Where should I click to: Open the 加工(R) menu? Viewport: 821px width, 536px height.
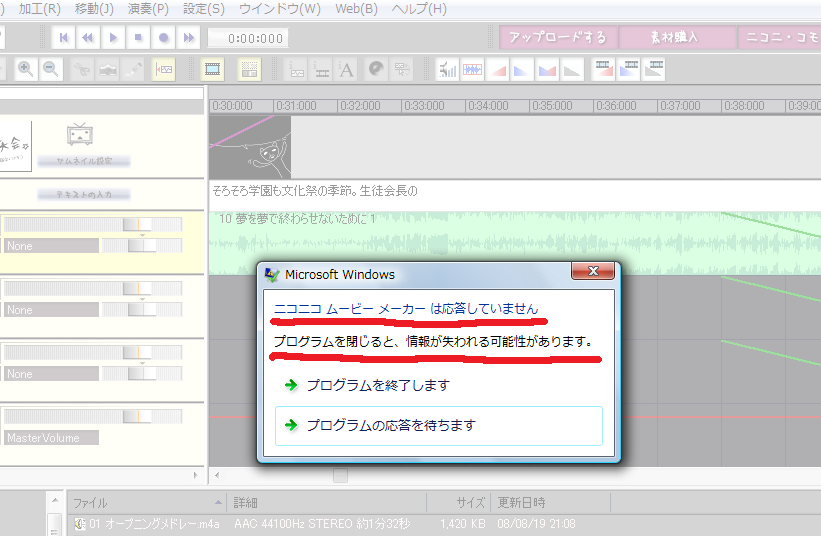(x=40, y=9)
